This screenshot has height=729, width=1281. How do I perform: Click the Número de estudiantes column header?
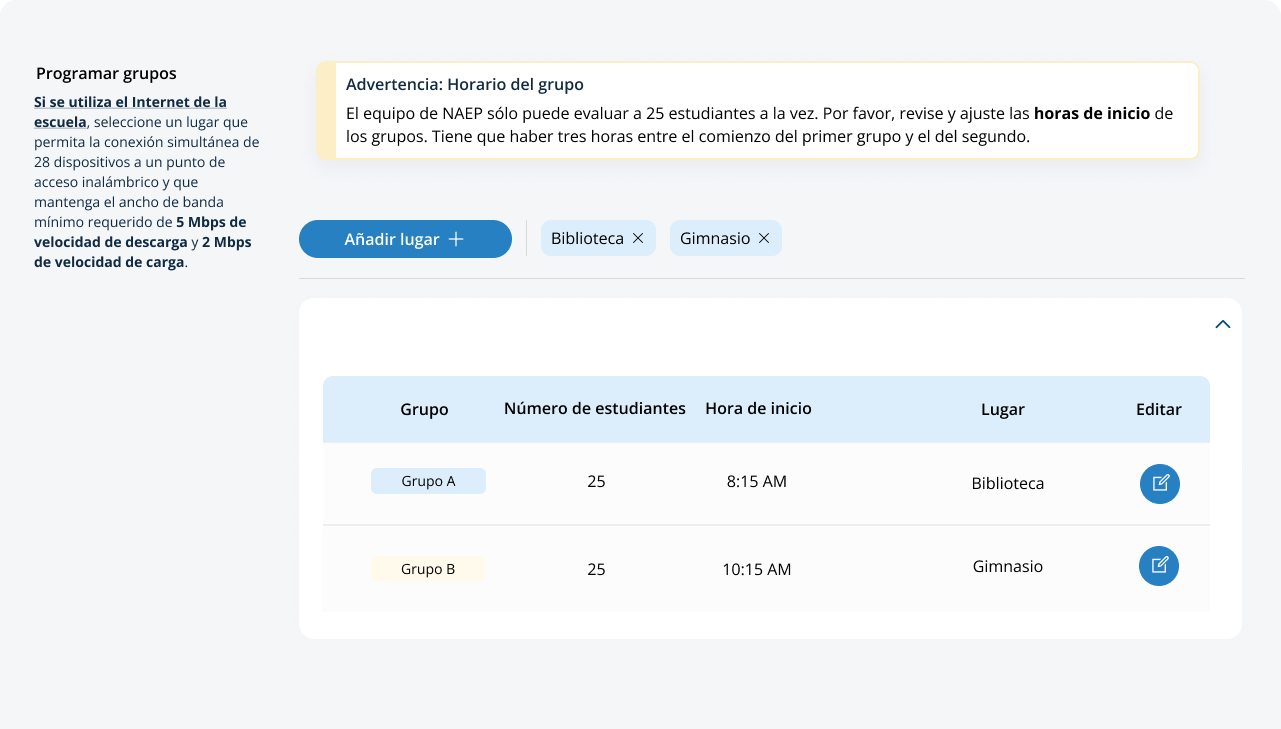coord(594,408)
